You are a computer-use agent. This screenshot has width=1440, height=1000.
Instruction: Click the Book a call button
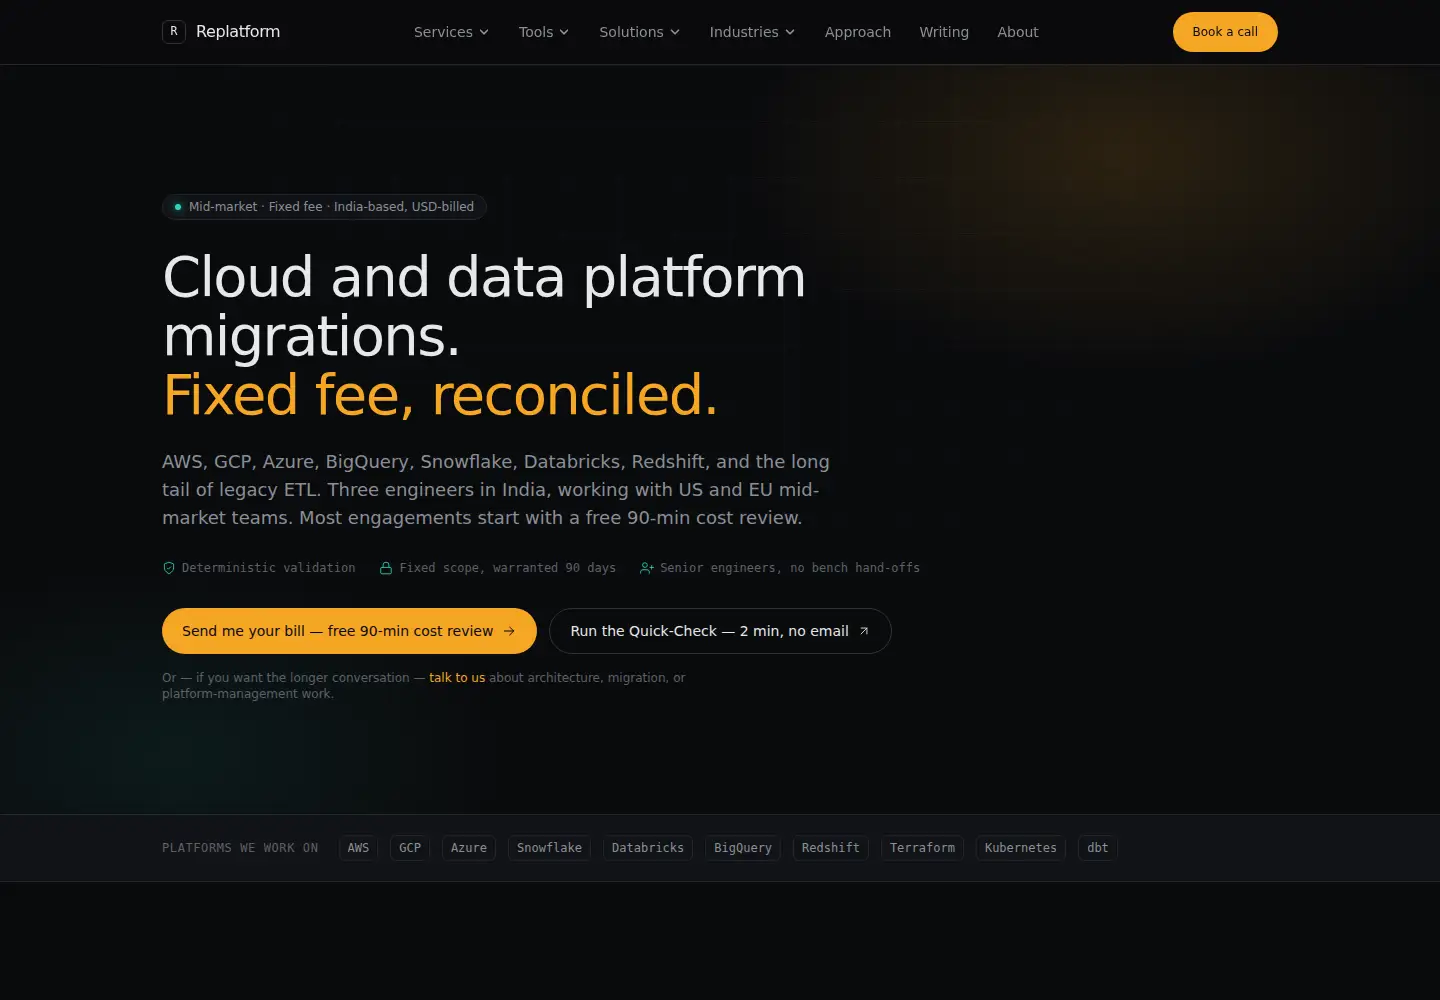click(1225, 32)
